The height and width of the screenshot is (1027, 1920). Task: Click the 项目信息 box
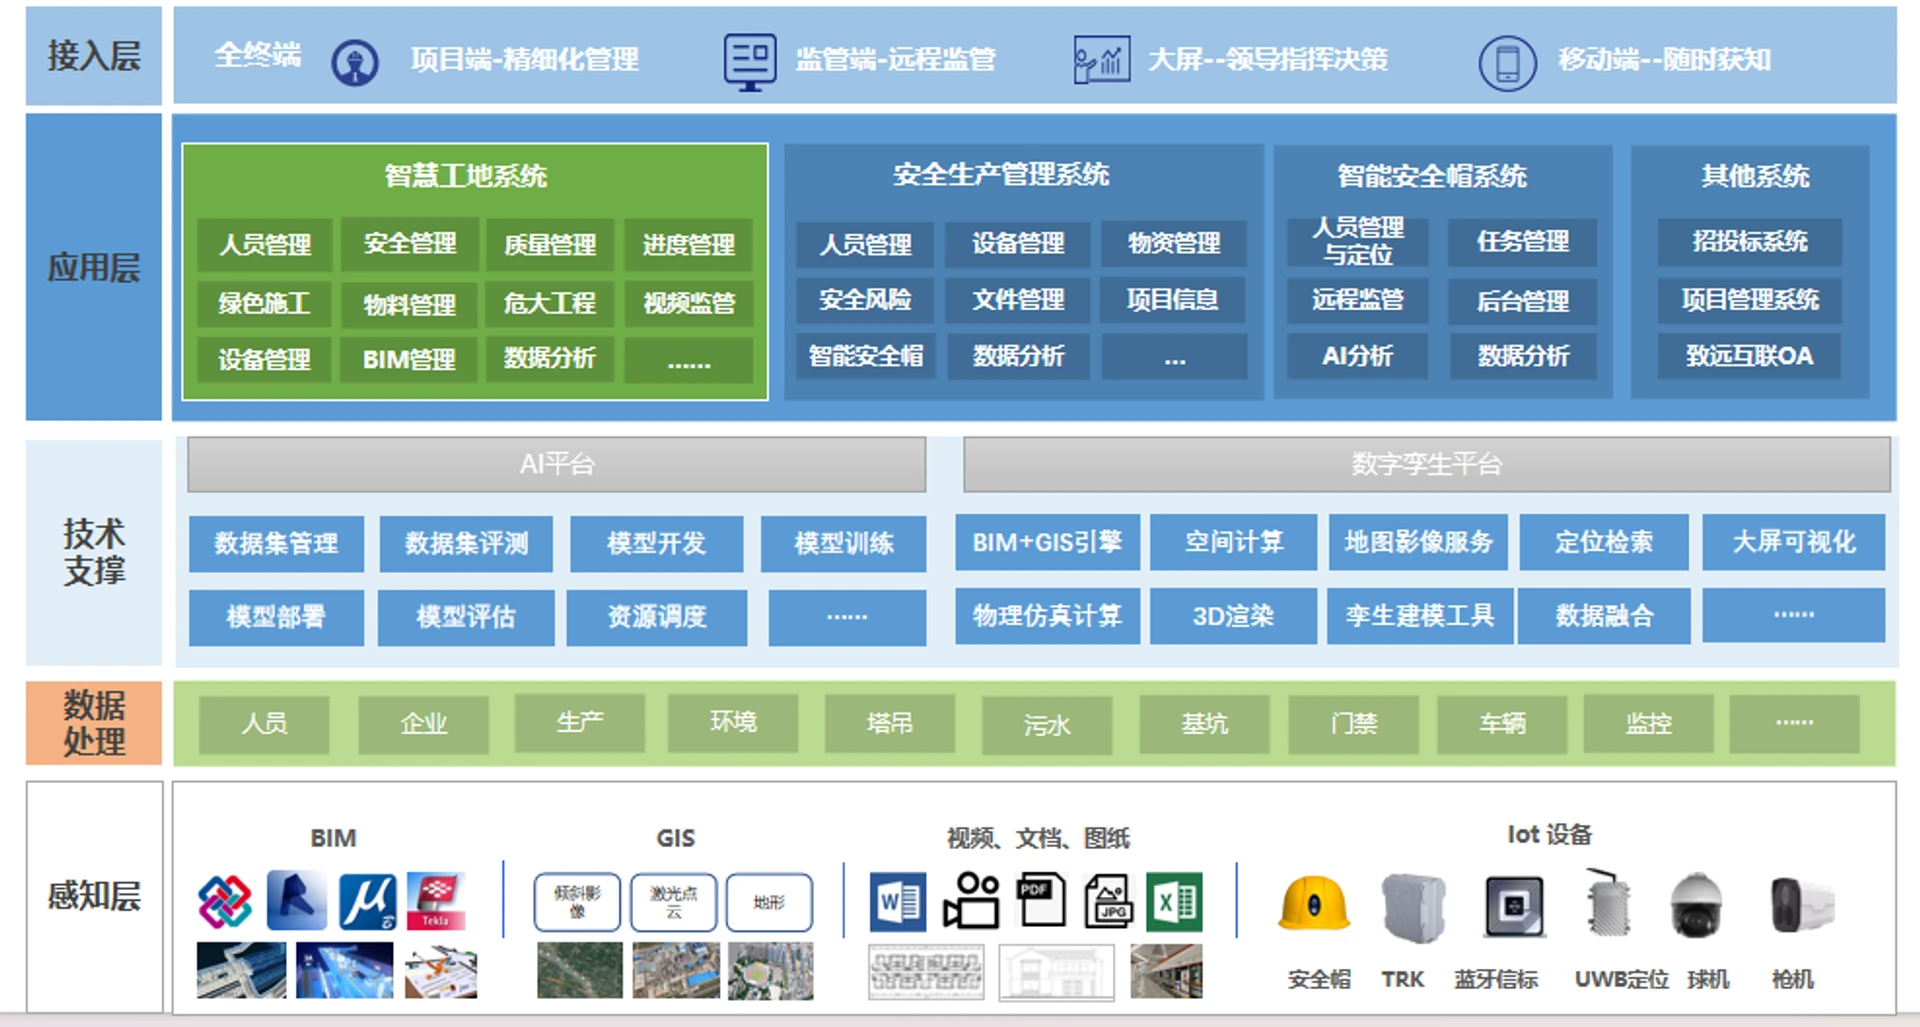[x=1174, y=299]
